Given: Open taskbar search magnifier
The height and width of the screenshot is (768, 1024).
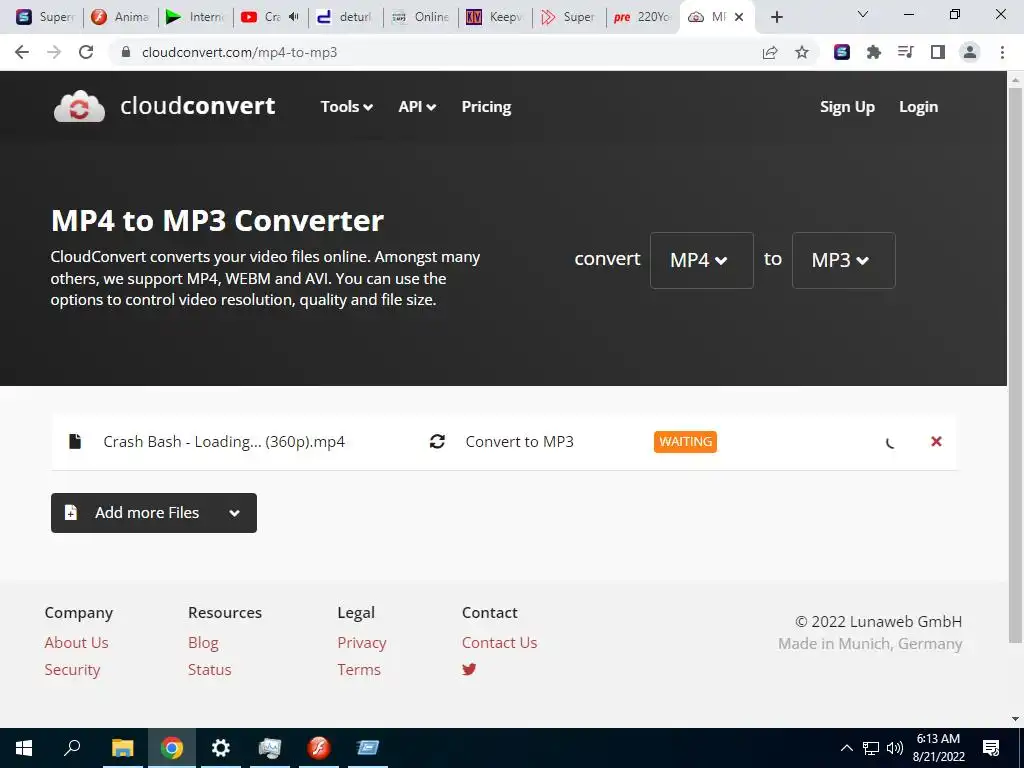Looking at the screenshot, I should (72, 748).
